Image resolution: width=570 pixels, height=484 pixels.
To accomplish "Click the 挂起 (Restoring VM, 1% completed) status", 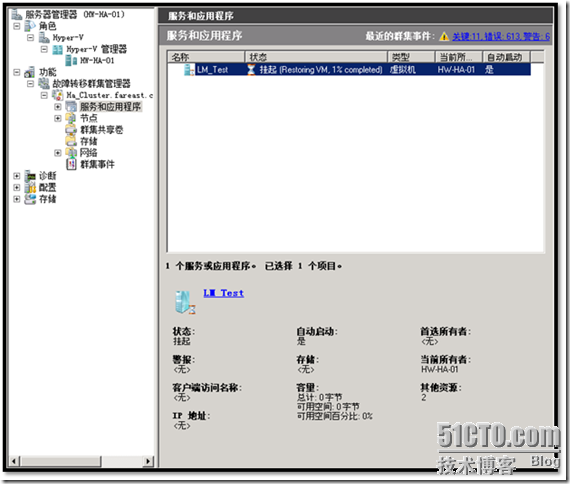I will (x=321, y=69).
